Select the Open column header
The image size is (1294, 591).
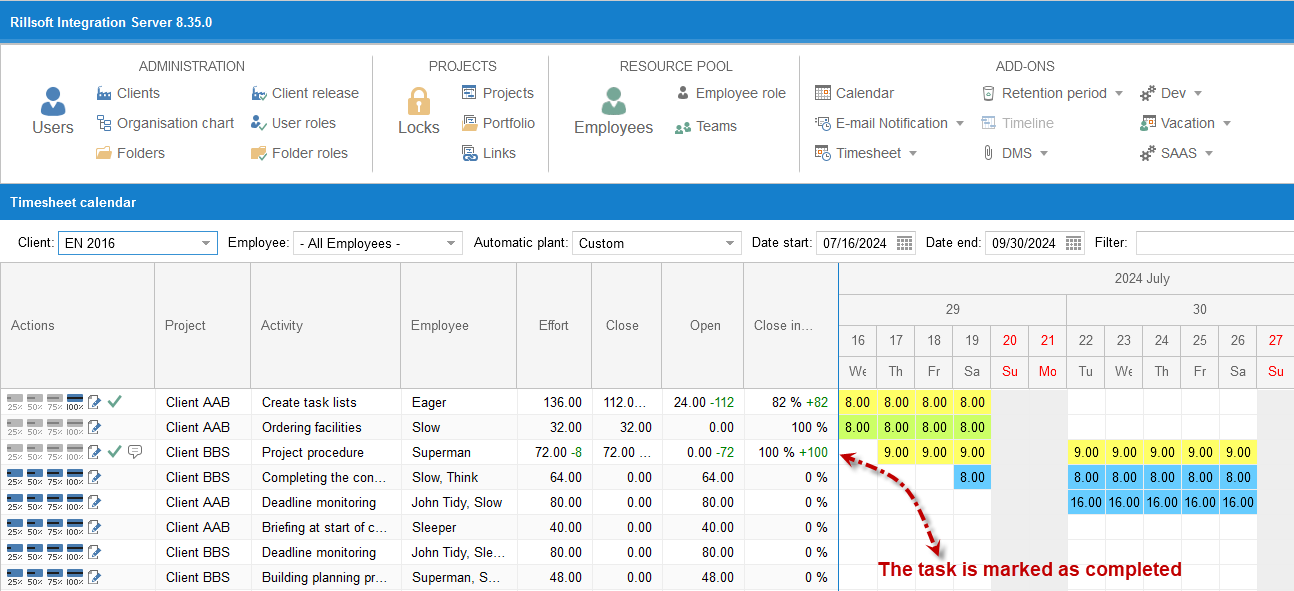(x=702, y=325)
